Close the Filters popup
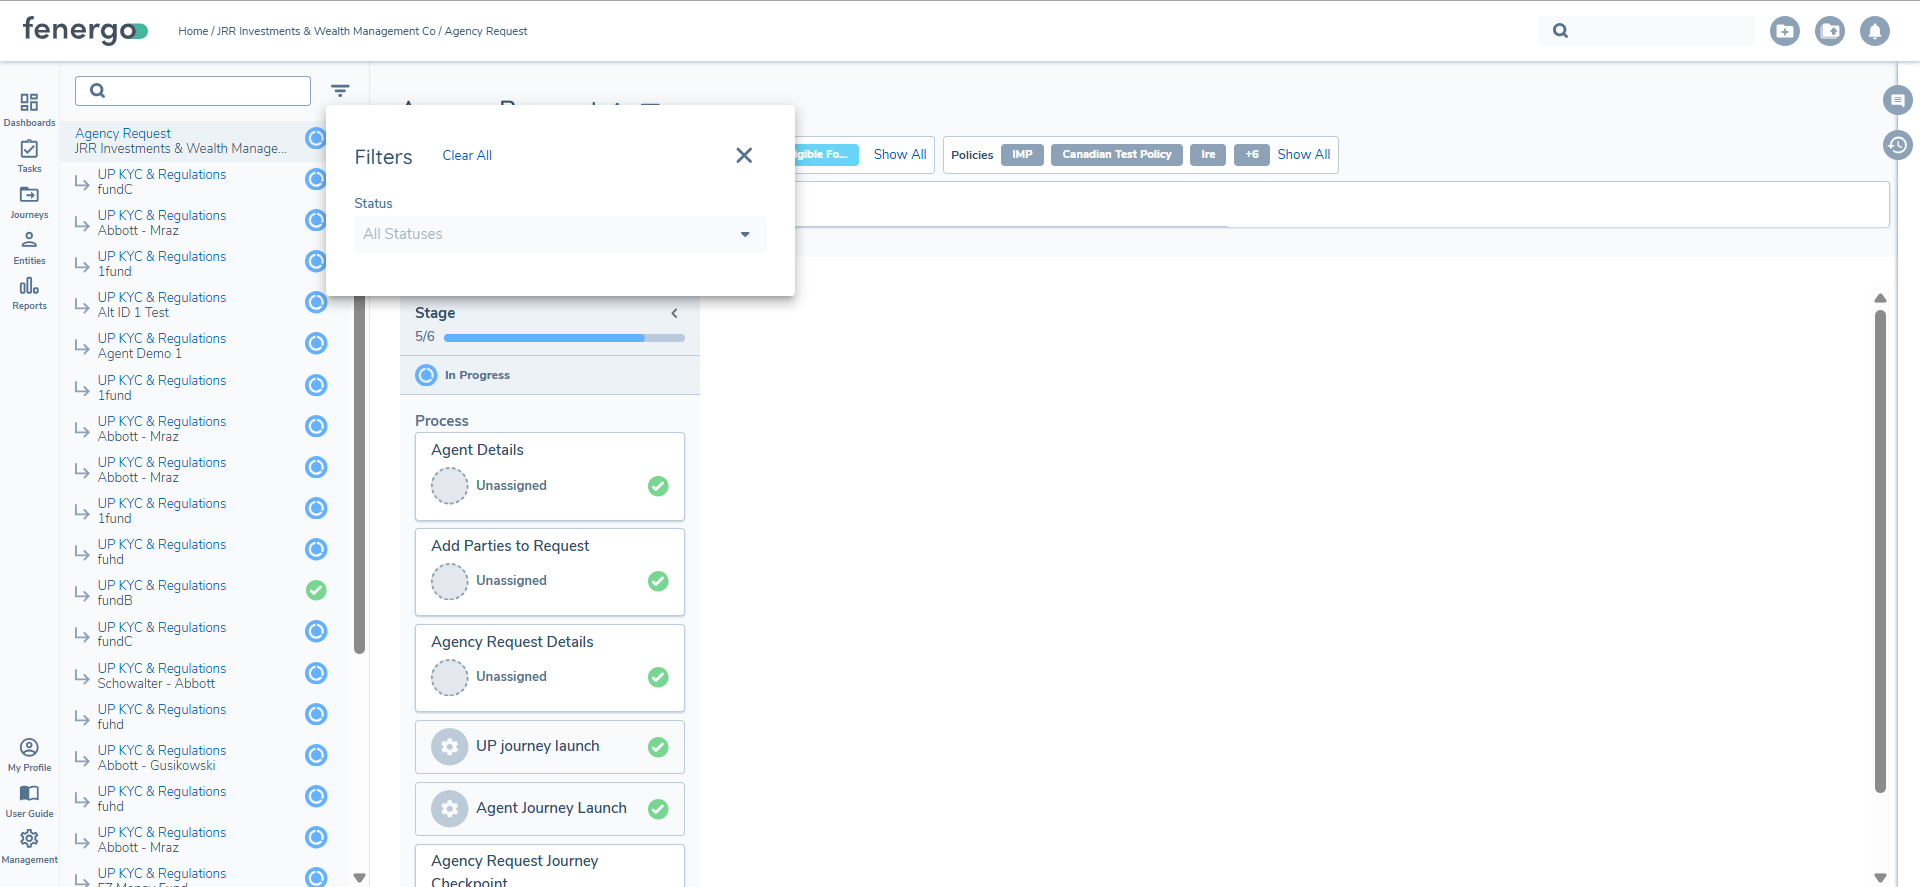This screenshot has width=1920, height=887. click(744, 155)
